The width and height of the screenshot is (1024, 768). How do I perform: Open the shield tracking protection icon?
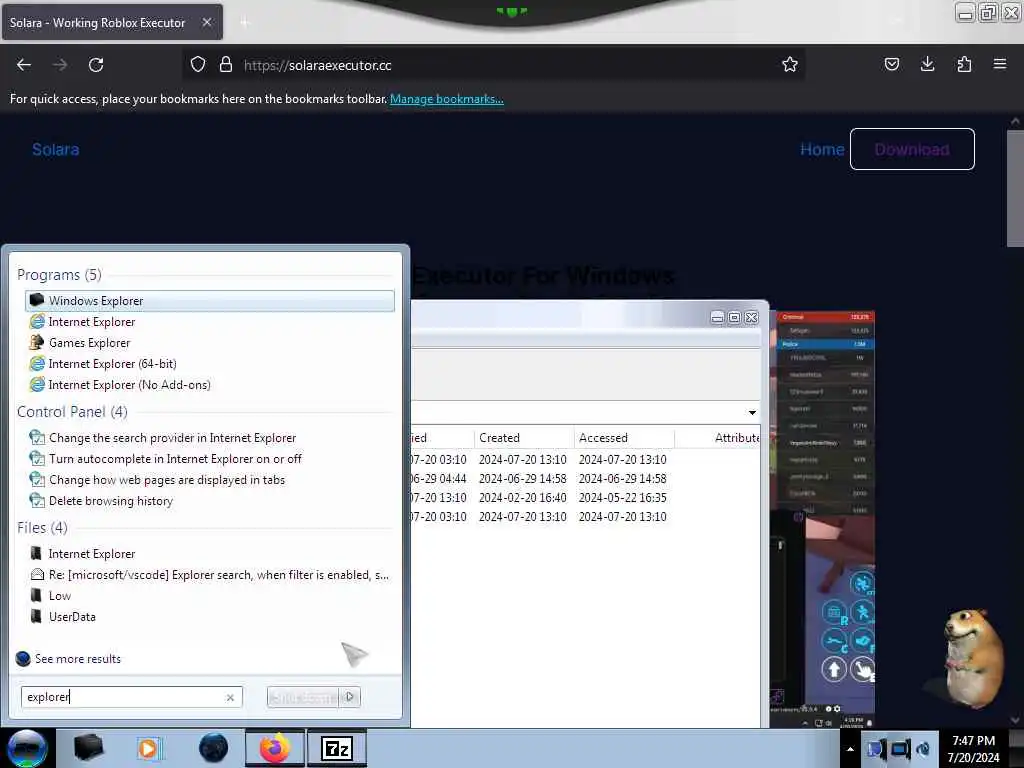pyautogui.click(x=198, y=65)
